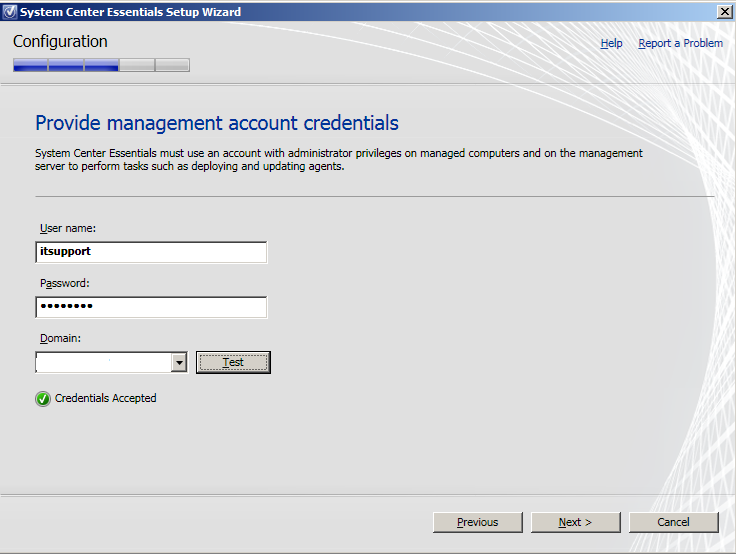Expand the Domain dropdown arrow

(x=179, y=362)
